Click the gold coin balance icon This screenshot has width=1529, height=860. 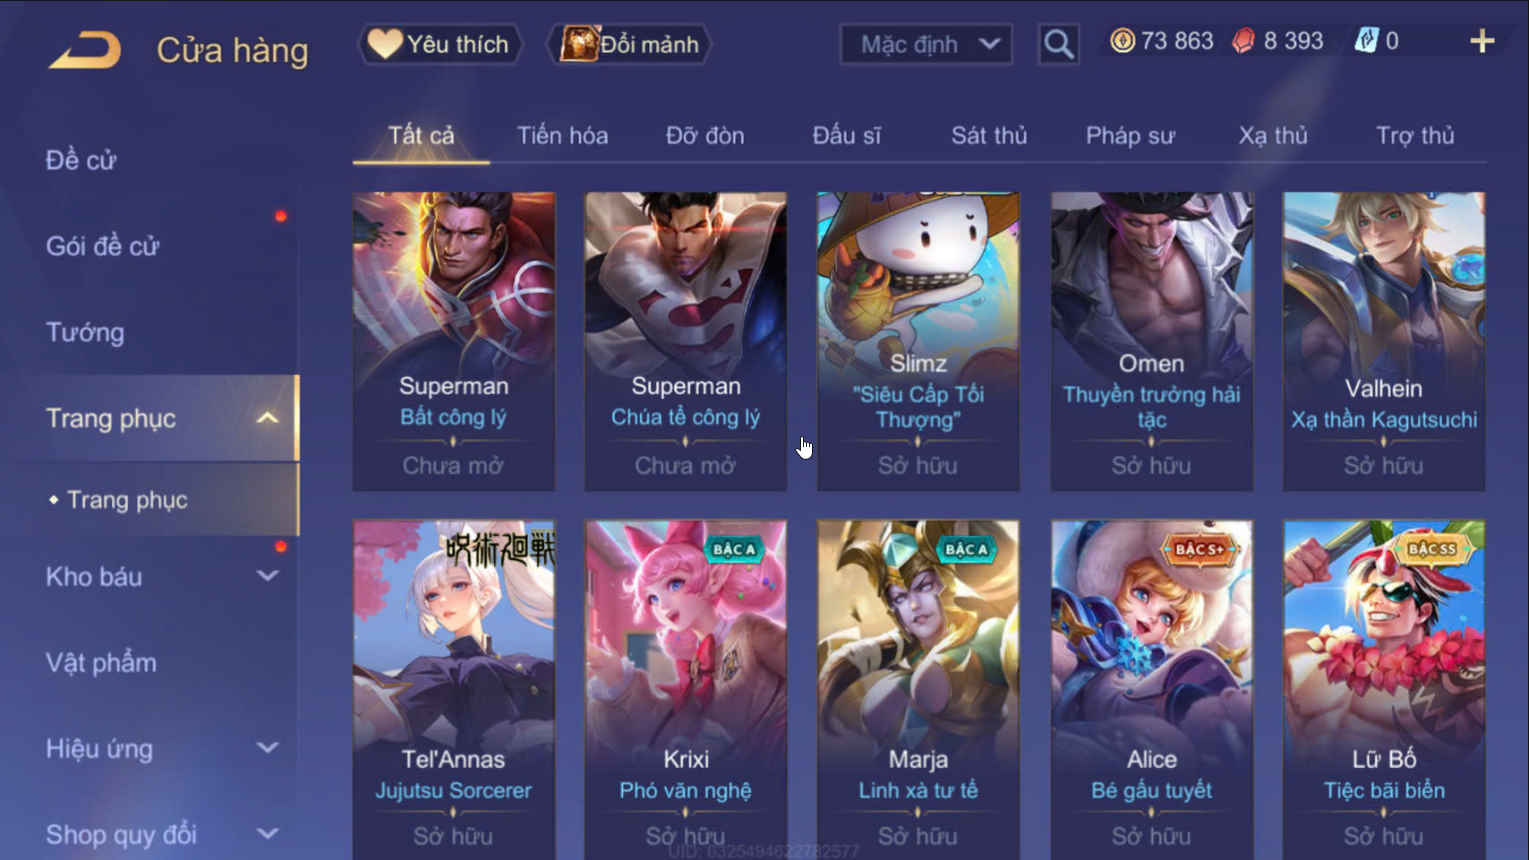[1122, 41]
